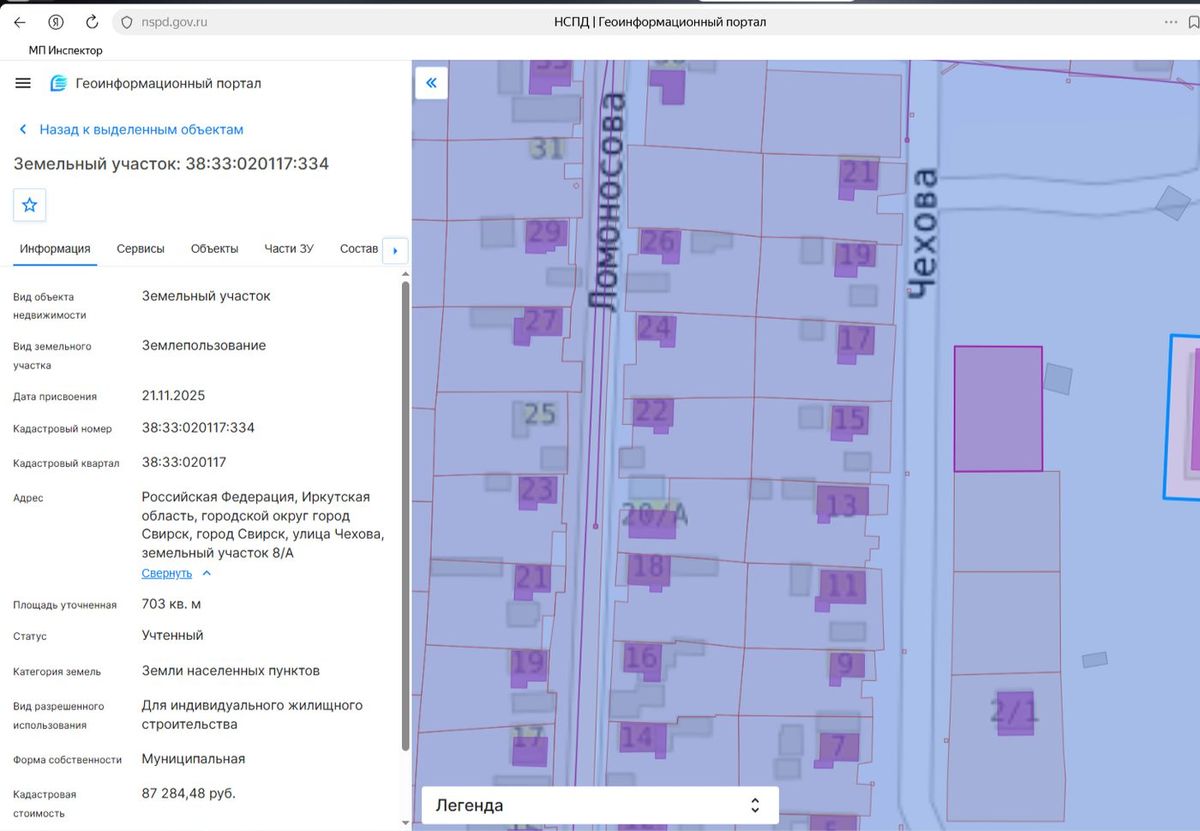Select building 2/1 on the map
The height and width of the screenshot is (831, 1200).
pyautogui.click(x=1014, y=711)
